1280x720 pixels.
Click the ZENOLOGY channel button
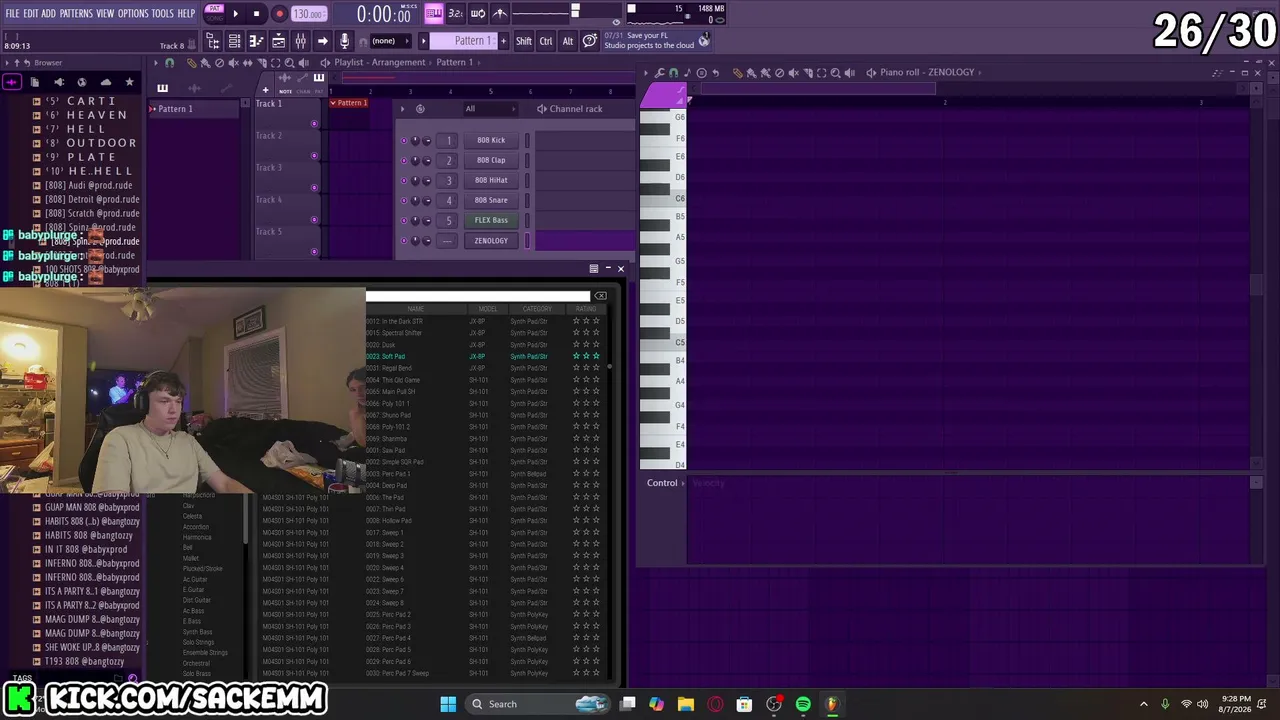pos(491,241)
